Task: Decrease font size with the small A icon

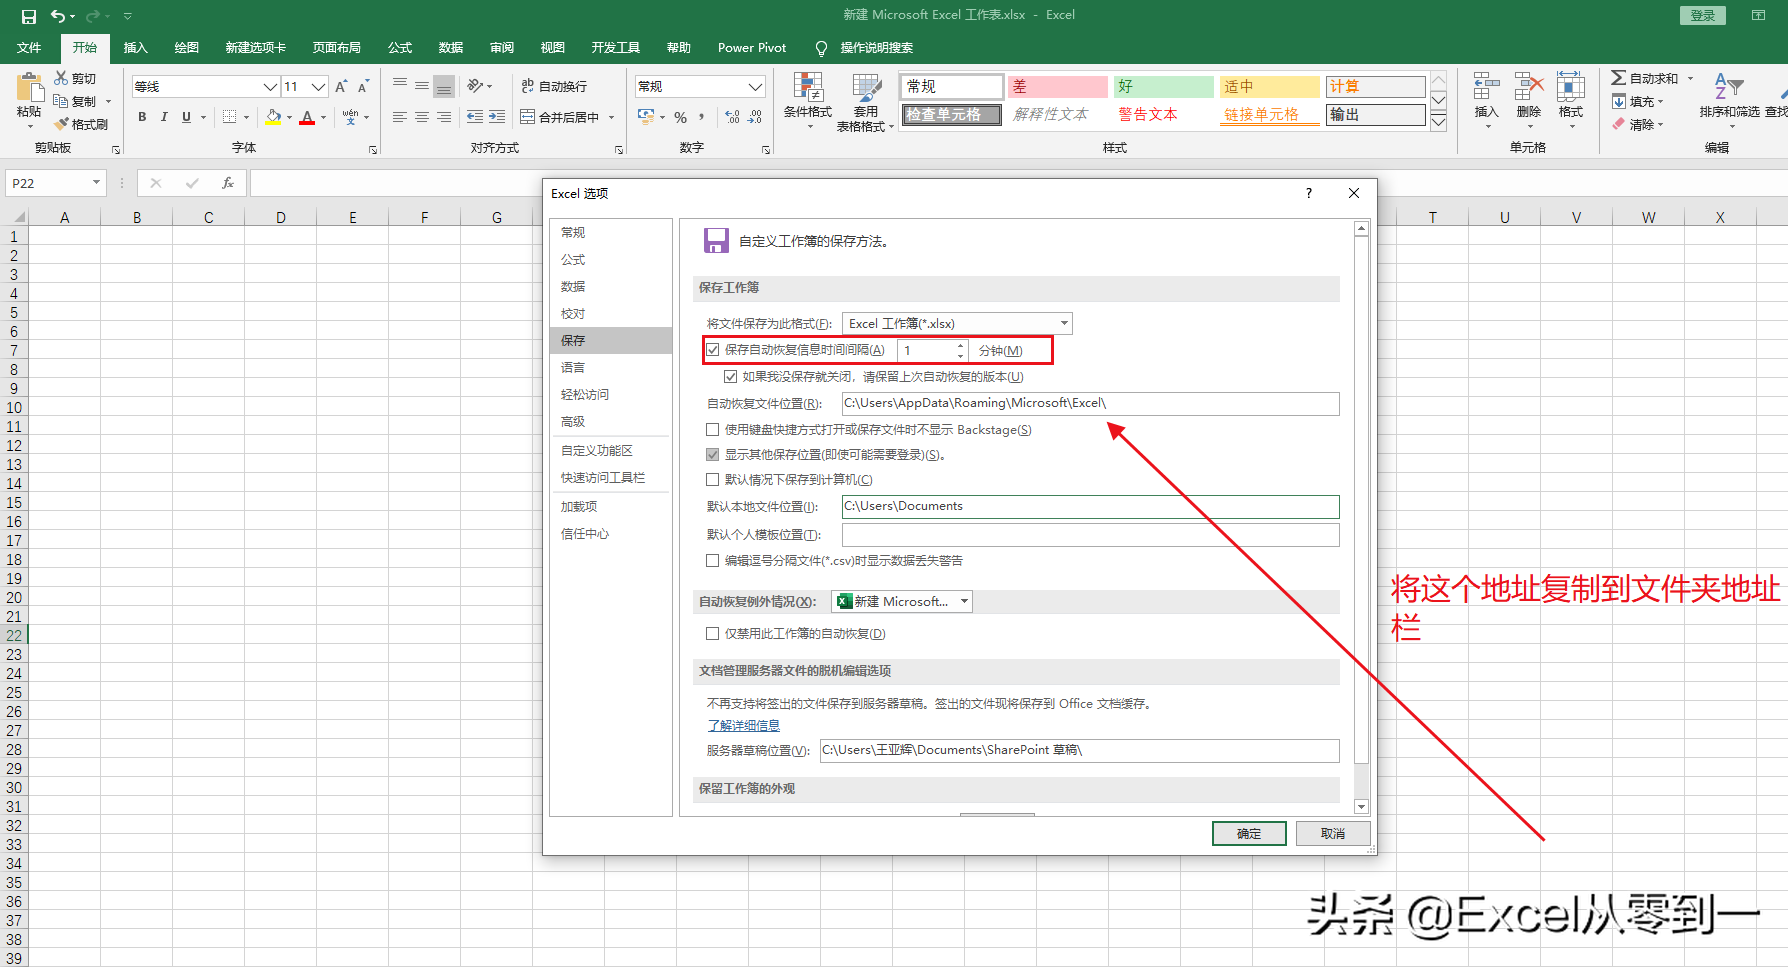Action: click(x=363, y=87)
